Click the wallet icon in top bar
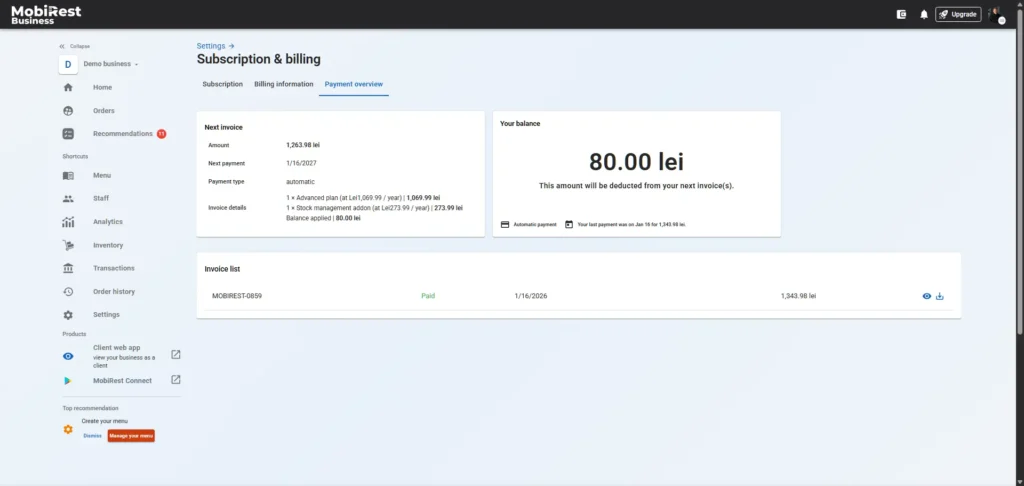The image size is (1024, 486). click(x=902, y=14)
